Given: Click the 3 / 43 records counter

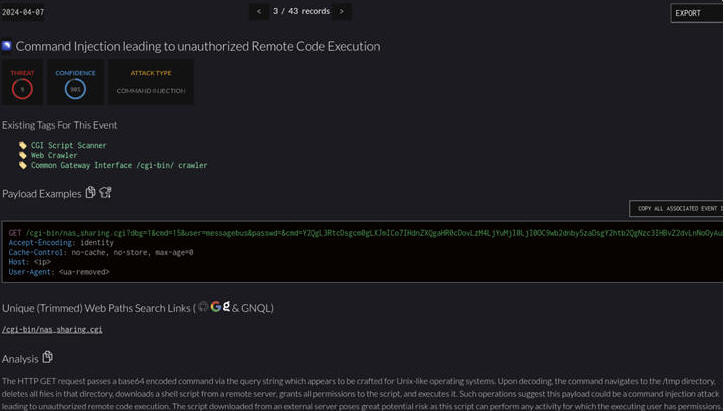Looking at the screenshot, I should [302, 11].
